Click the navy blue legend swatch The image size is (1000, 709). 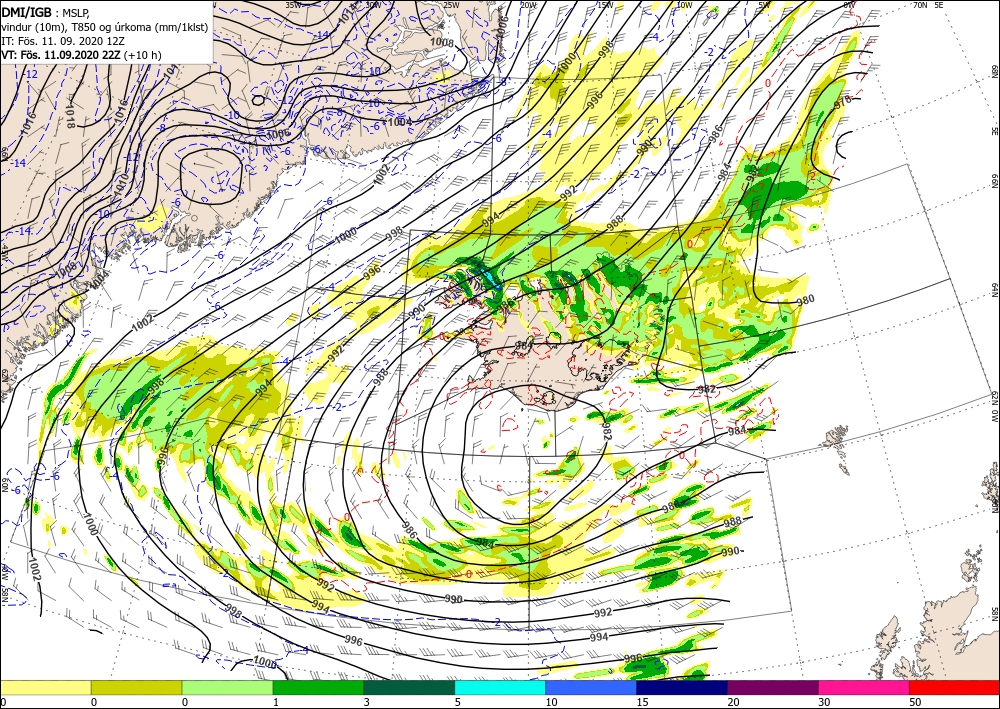pyautogui.click(x=682, y=687)
